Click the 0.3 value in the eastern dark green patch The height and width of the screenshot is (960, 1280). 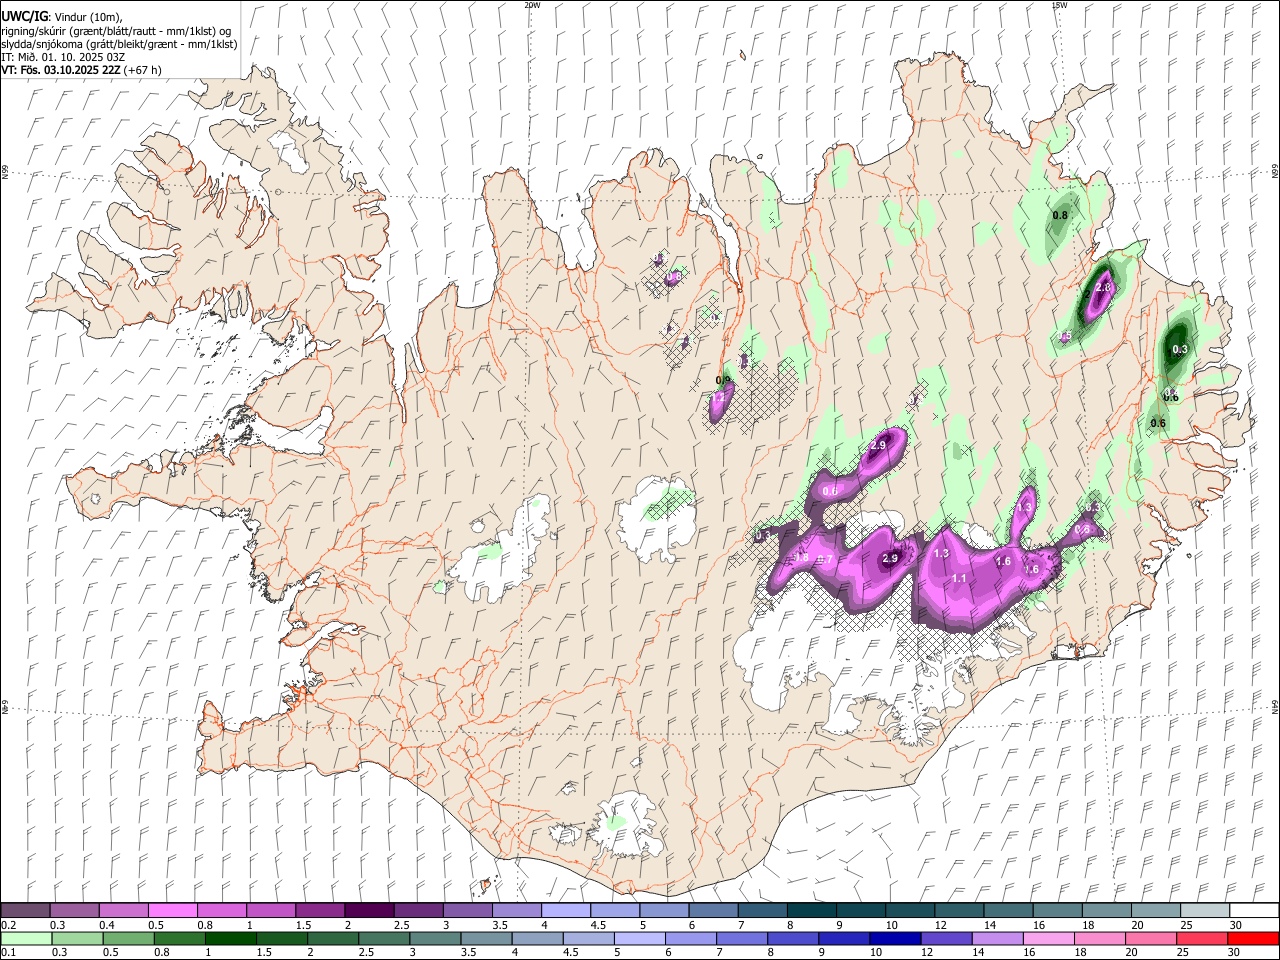[1180, 349]
